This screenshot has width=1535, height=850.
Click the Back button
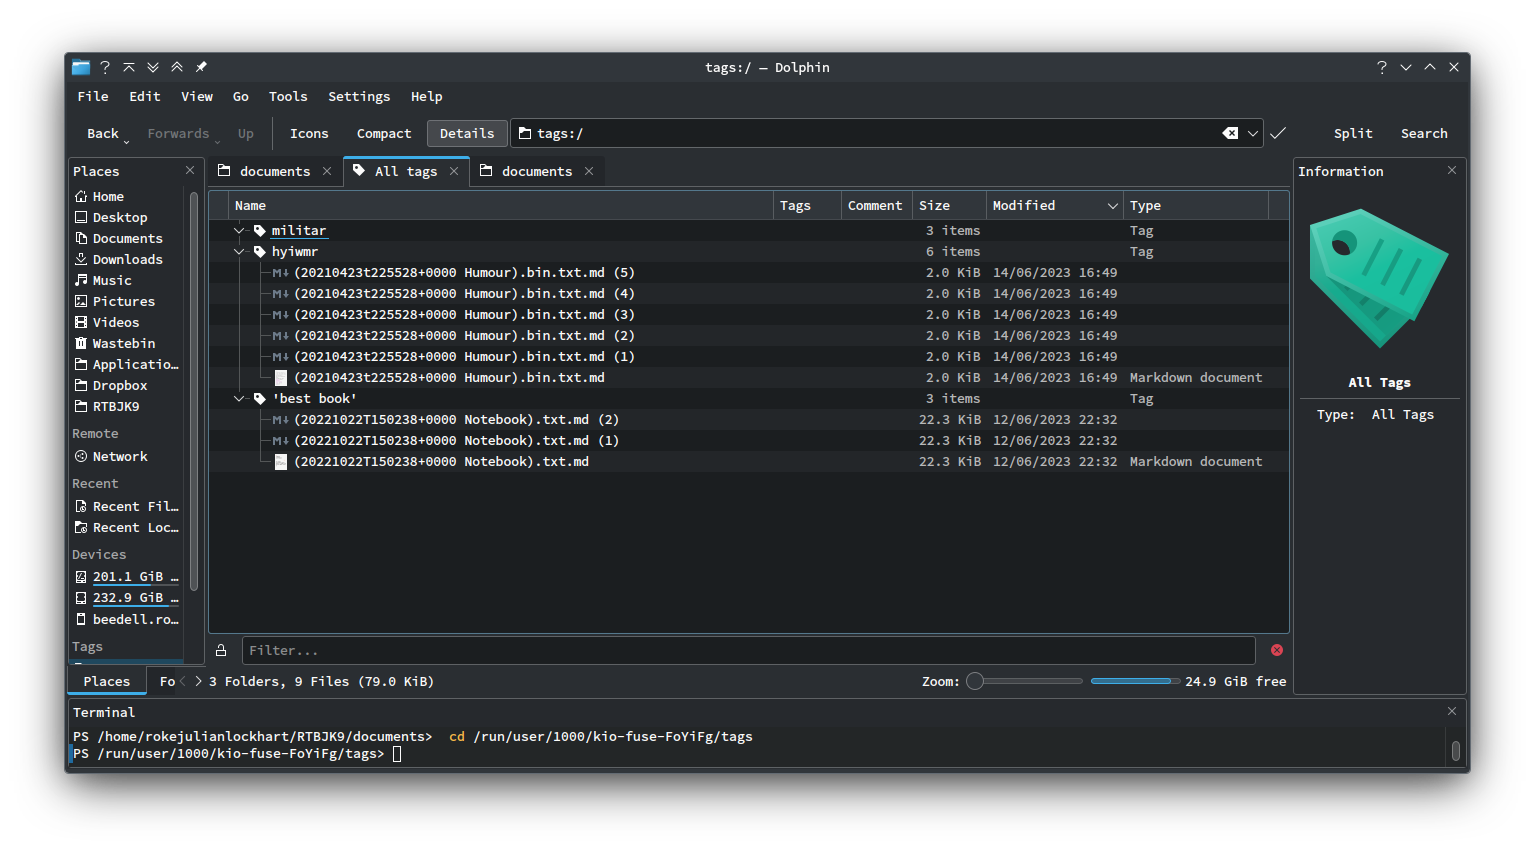point(102,134)
